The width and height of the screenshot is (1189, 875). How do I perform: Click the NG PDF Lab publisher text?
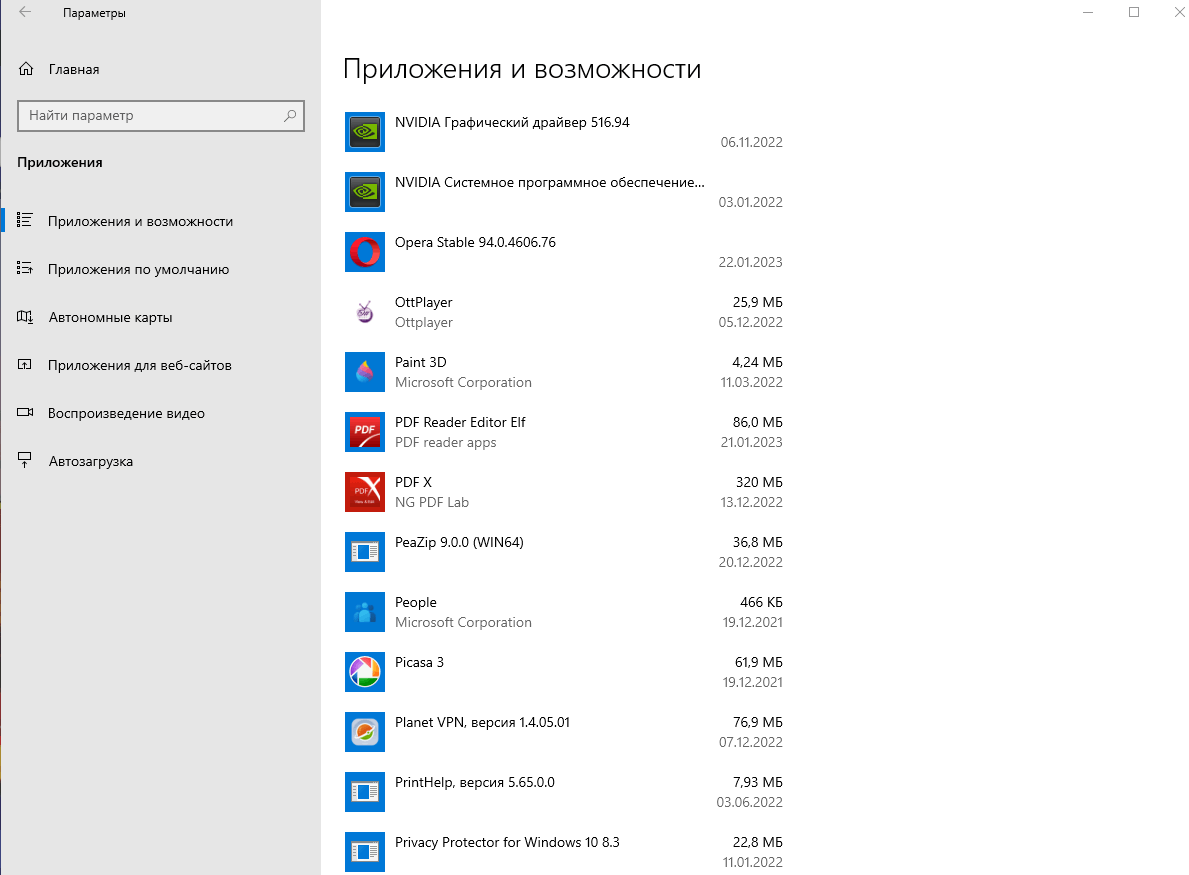point(432,502)
